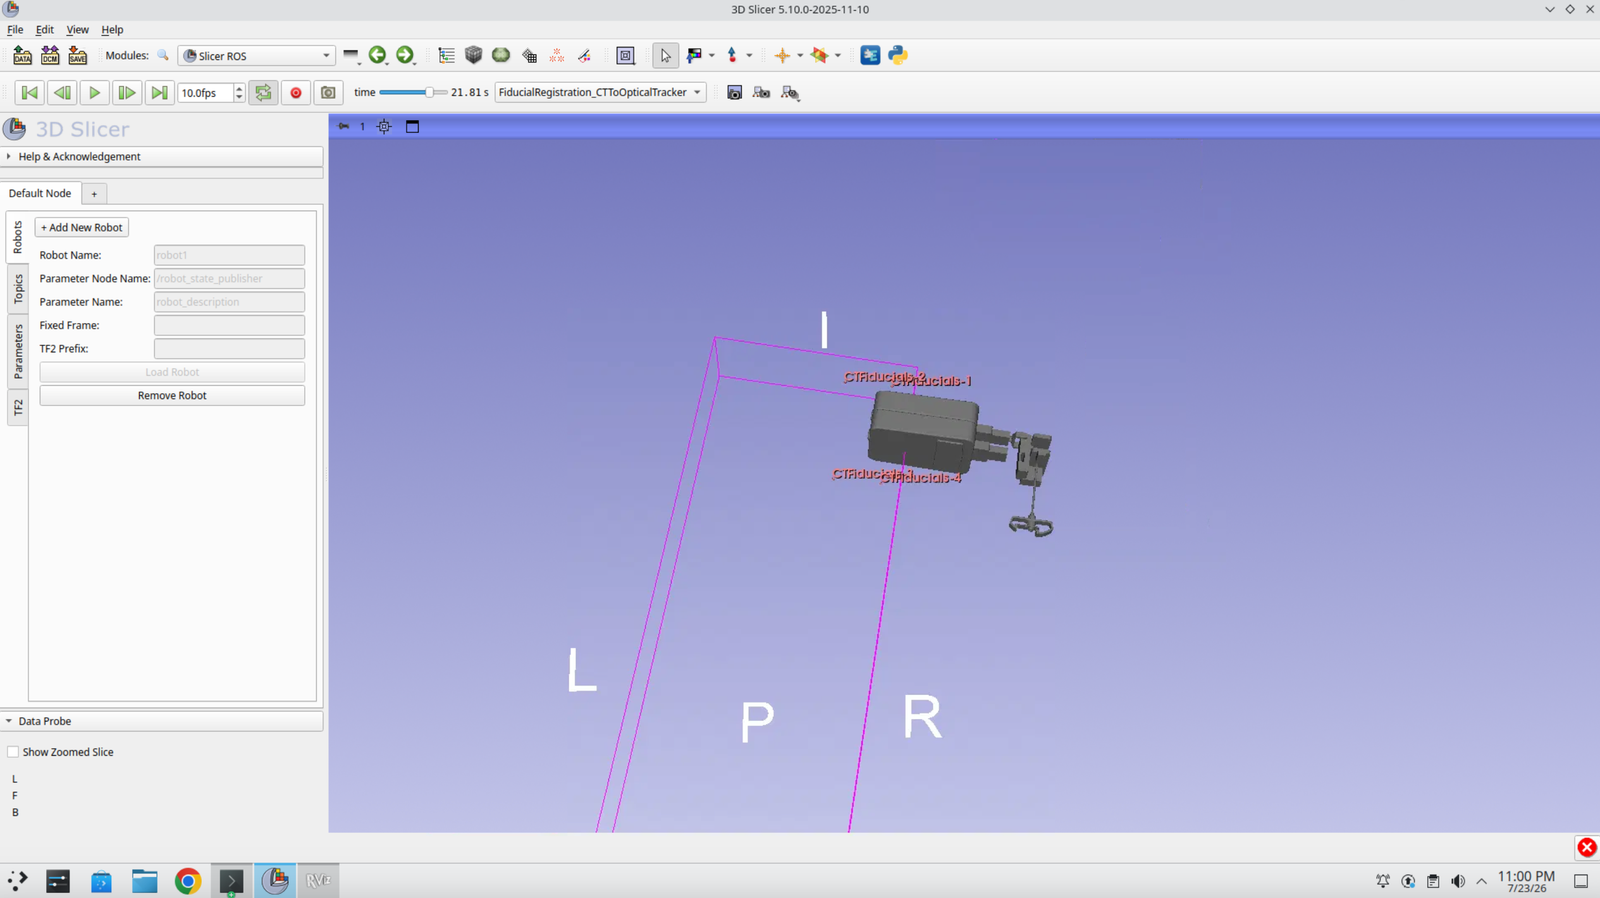
Task: Toggle the crosshair icon in toolbar
Action: [782, 56]
